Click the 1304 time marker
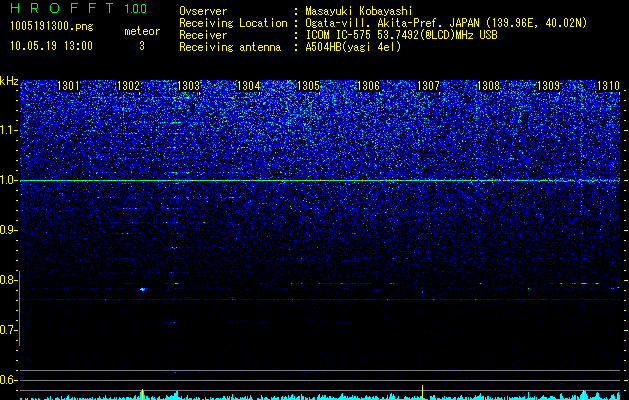Image resolution: width=629 pixels, height=400 pixels. [248, 86]
